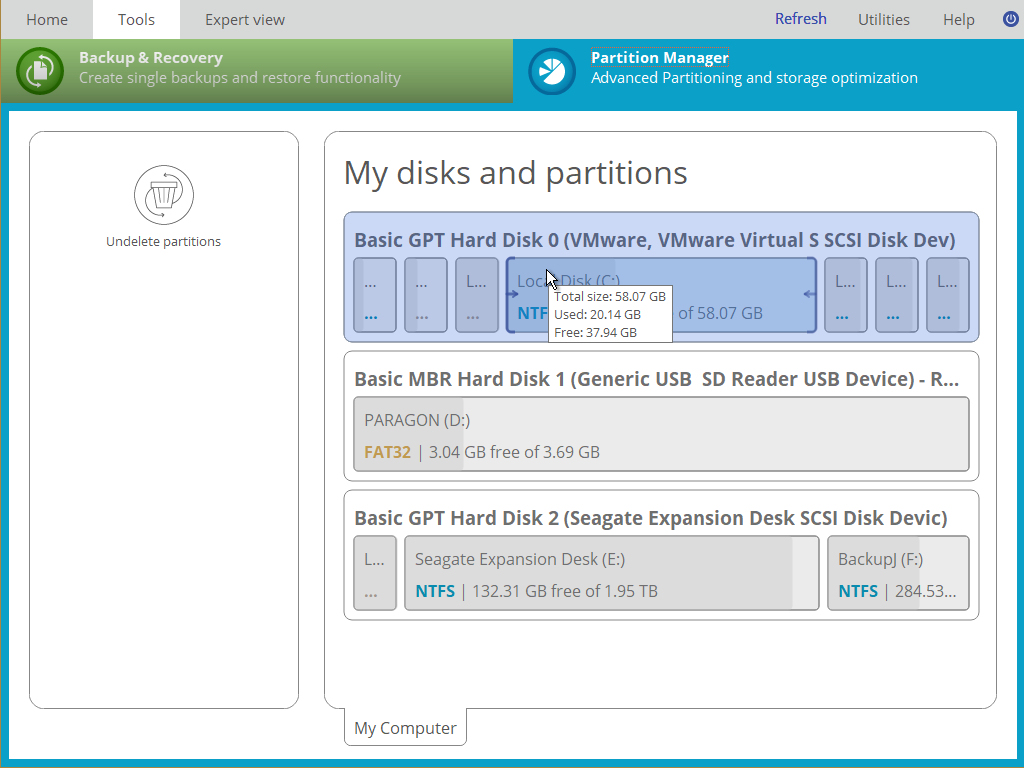
Task: Select the Partition Manager heading
Action: [x=660, y=57]
